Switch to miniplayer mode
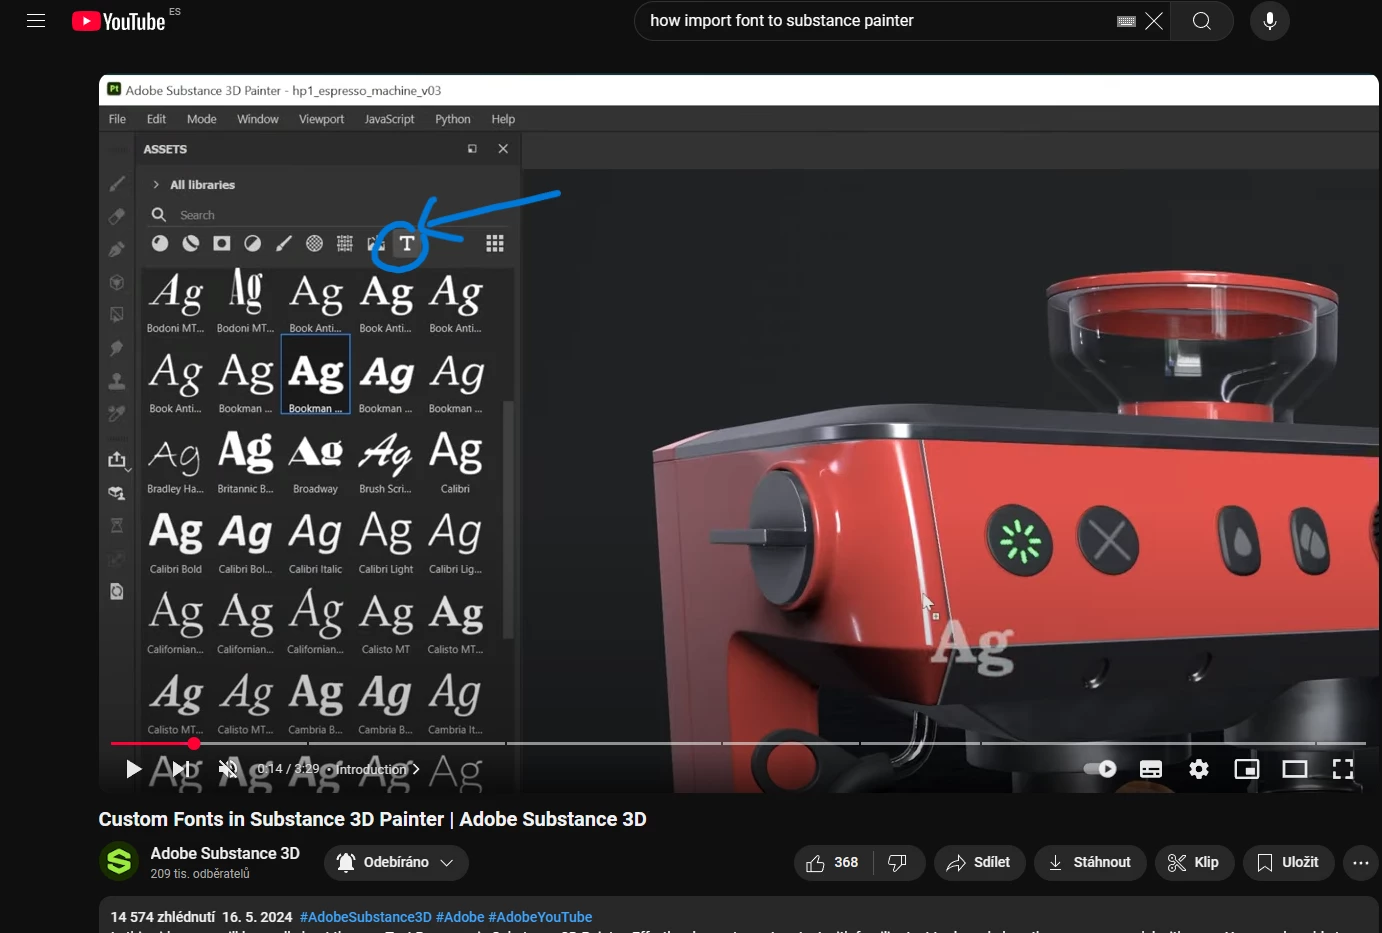The width and height of the screenshot is (1382, 933). click(x=1247, y=769)
